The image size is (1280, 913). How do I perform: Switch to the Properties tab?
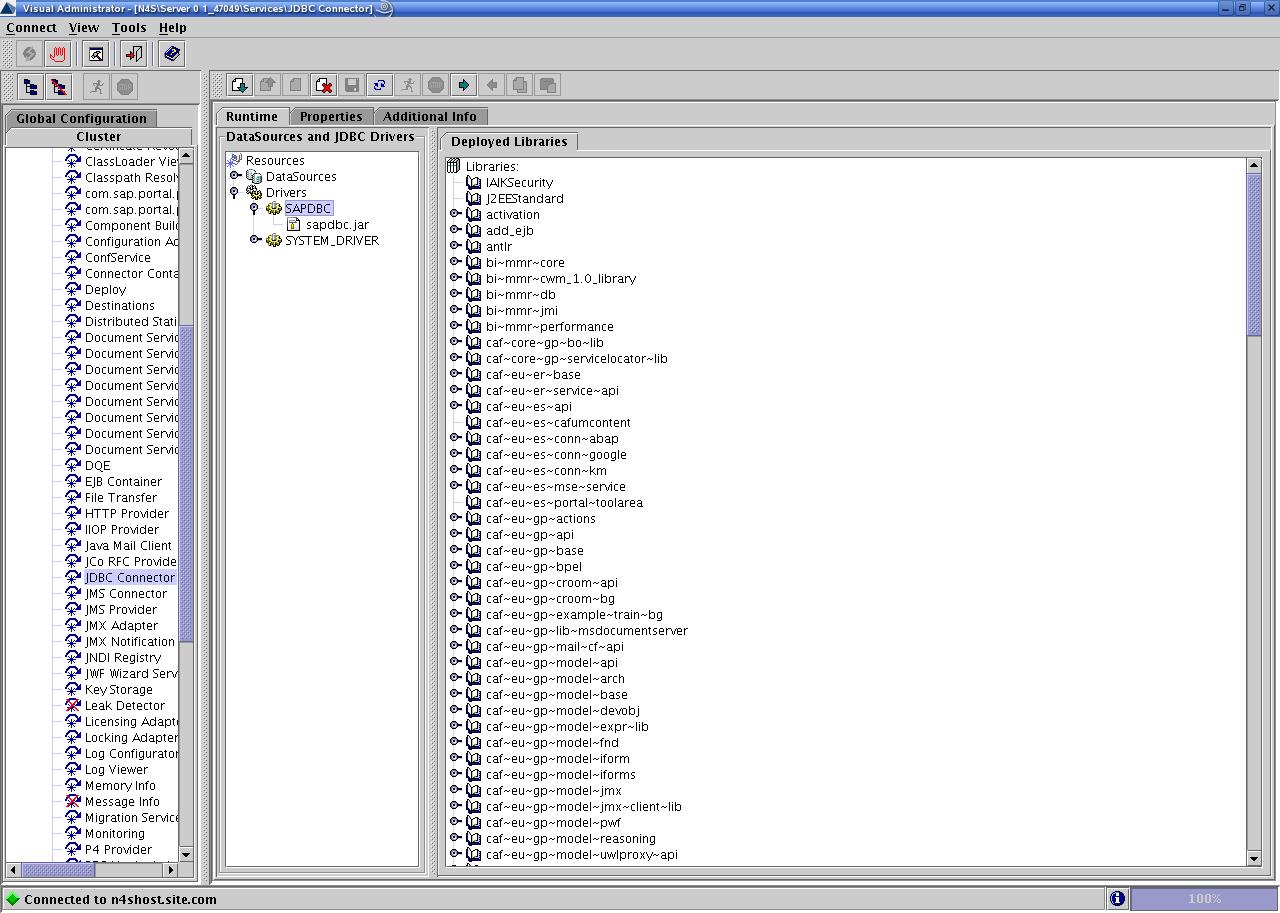point(331,116)
